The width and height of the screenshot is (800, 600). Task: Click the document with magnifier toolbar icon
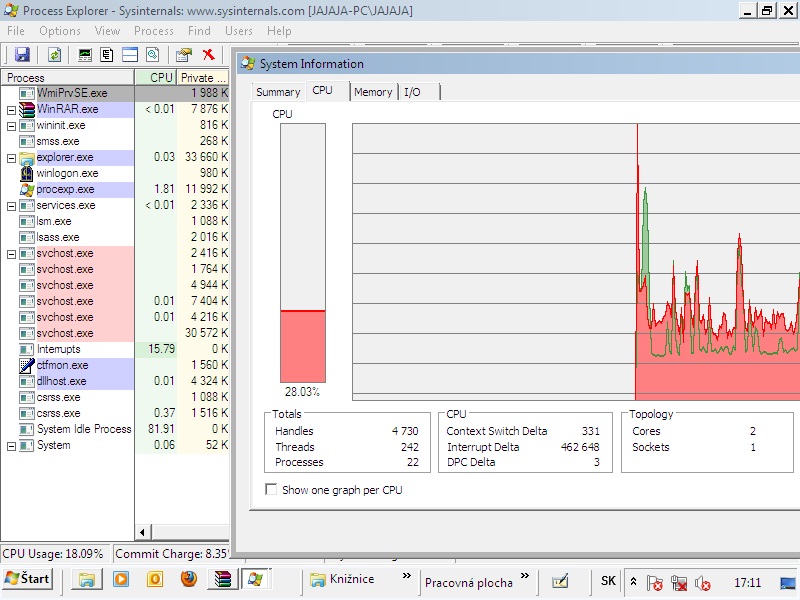(153, 55)
